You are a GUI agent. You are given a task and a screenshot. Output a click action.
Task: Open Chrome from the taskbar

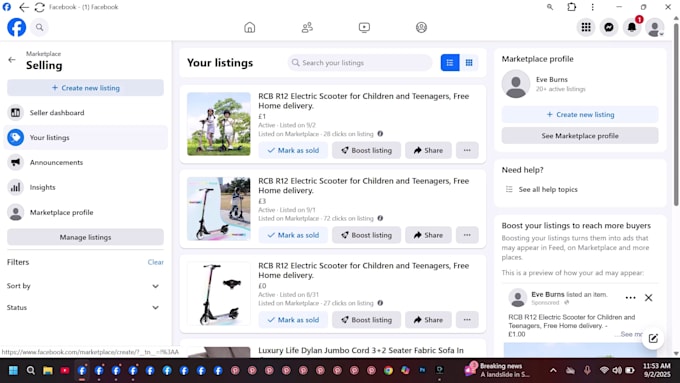(x=388, y=370)
